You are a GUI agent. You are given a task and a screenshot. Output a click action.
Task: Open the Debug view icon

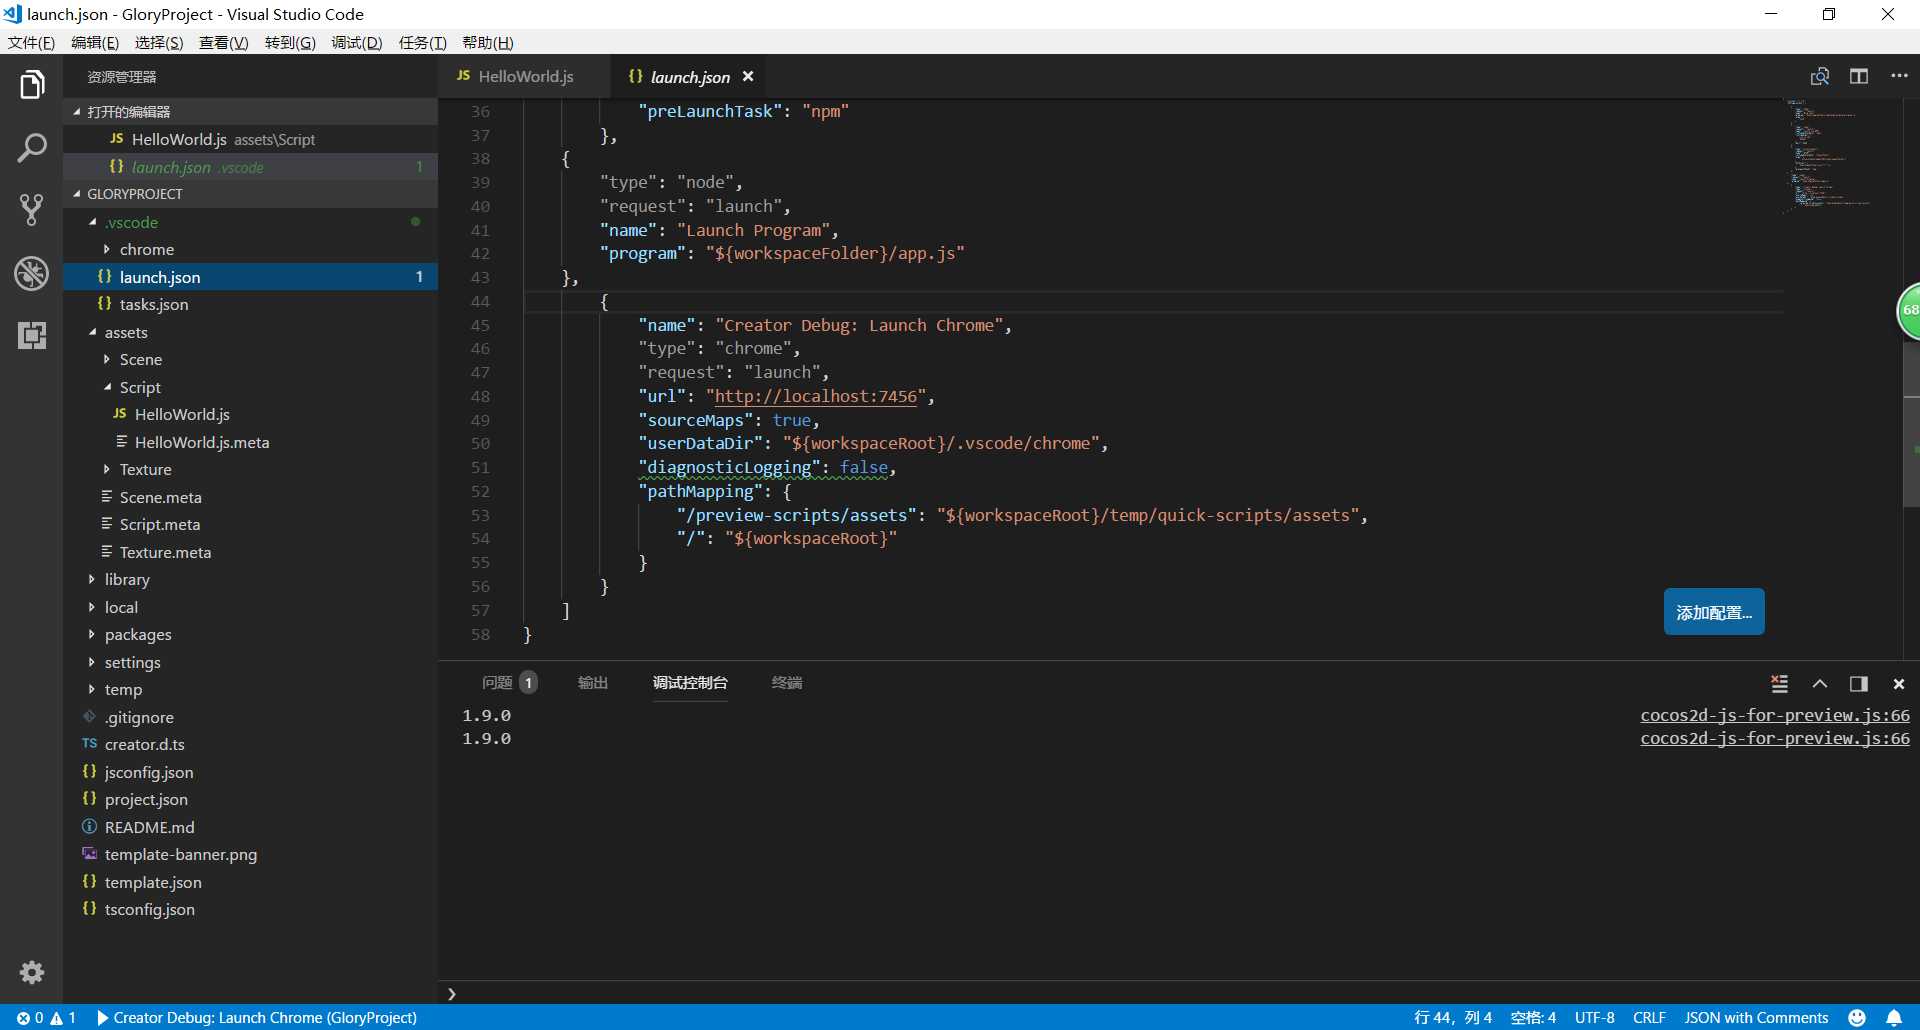[x=32, y=273]
